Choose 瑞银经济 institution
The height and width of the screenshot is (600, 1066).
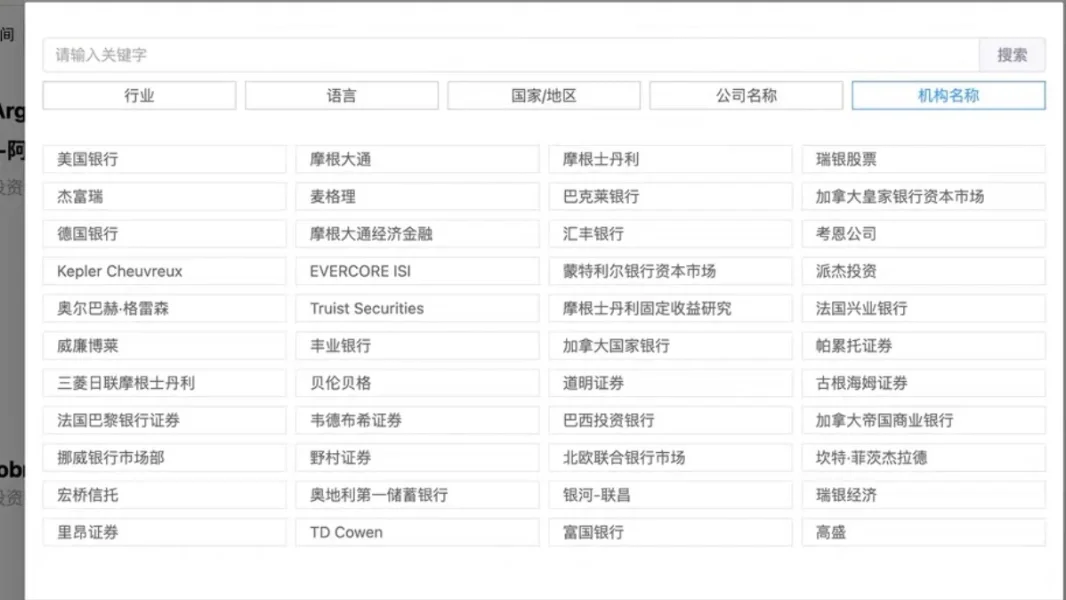coord(923,495)
